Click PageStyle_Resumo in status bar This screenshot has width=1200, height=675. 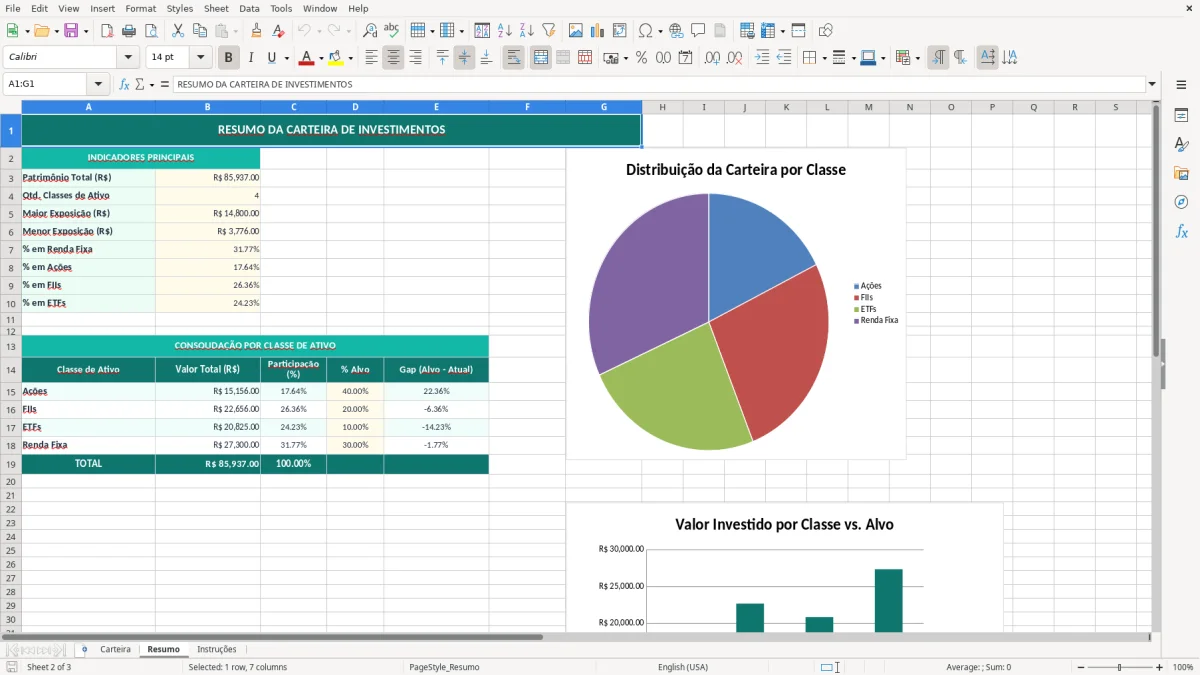click(444, 667)
